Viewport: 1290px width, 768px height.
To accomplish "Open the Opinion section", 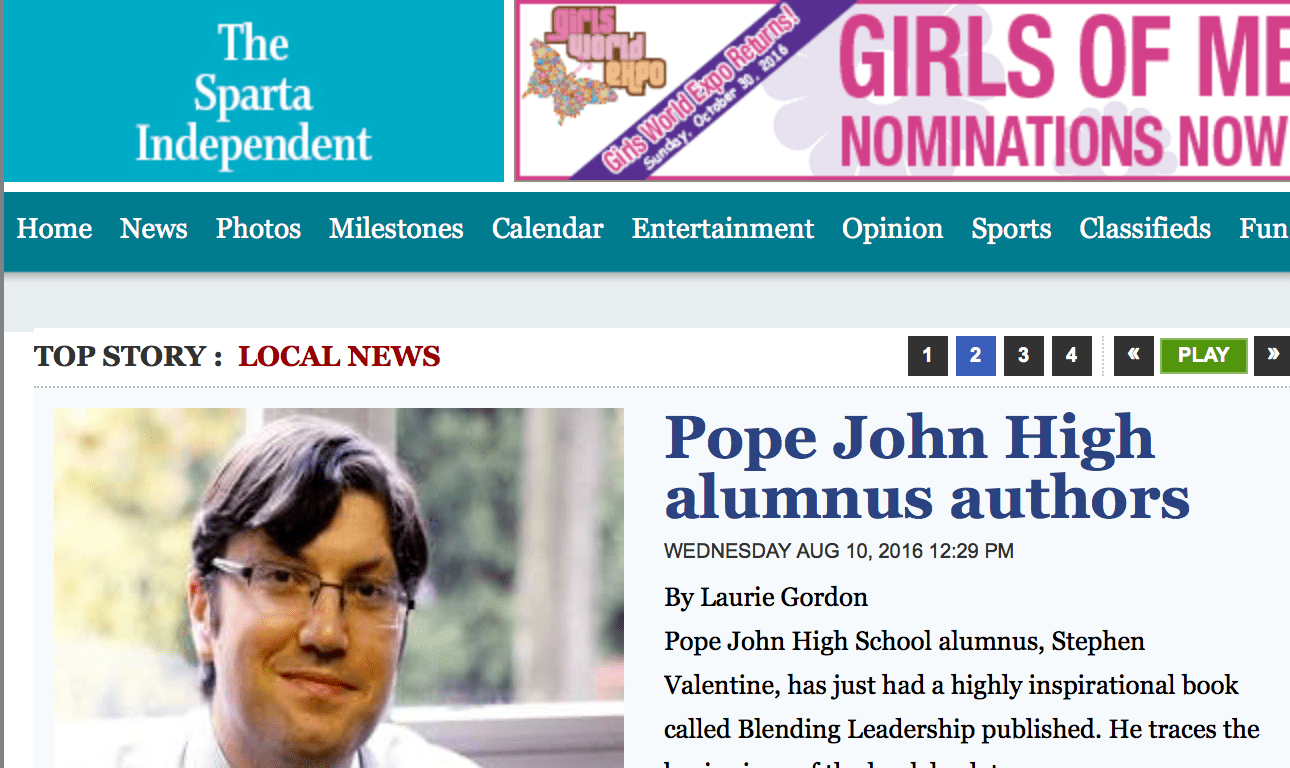I will (892, 229).
